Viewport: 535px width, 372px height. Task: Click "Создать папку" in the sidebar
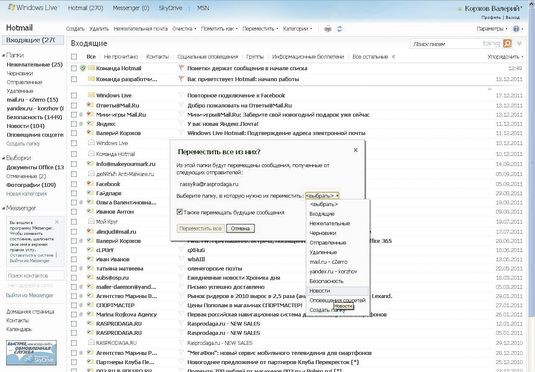[23, 144]
